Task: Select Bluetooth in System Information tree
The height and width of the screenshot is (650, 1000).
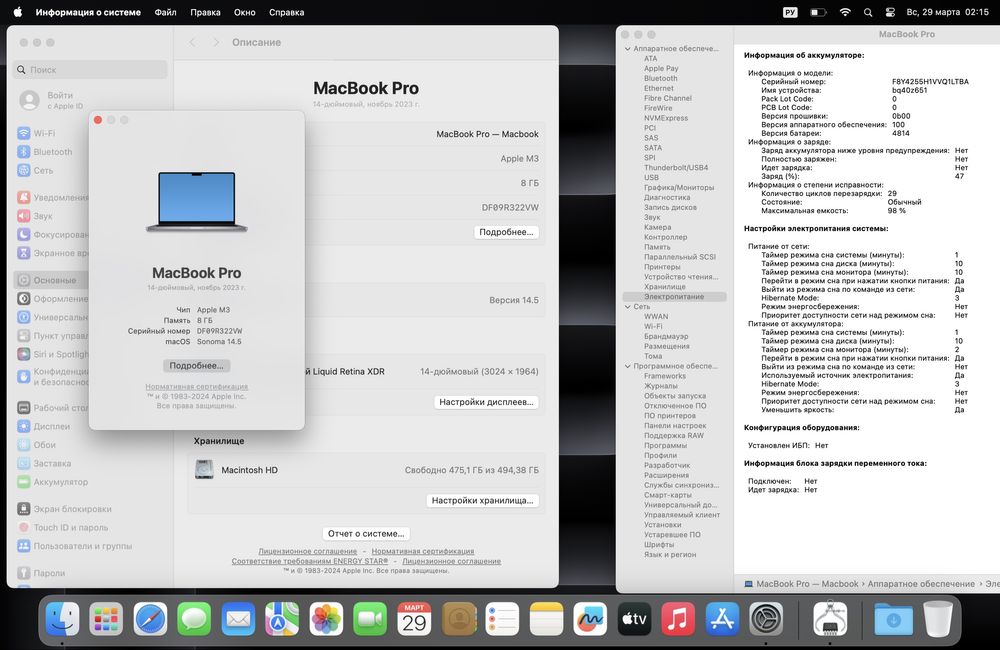Action: click(x=661, y=78)
